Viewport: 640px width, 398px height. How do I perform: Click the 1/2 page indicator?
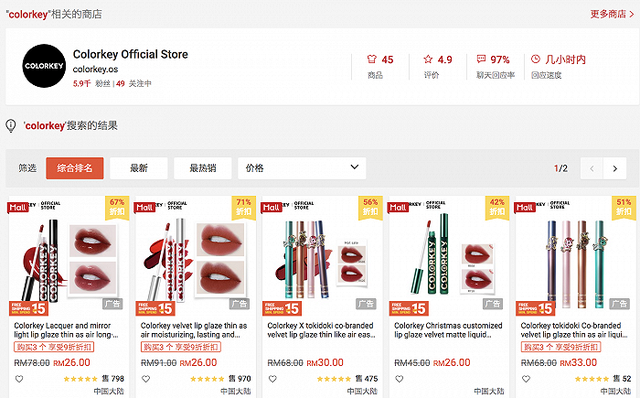click(x=561, y=168)
